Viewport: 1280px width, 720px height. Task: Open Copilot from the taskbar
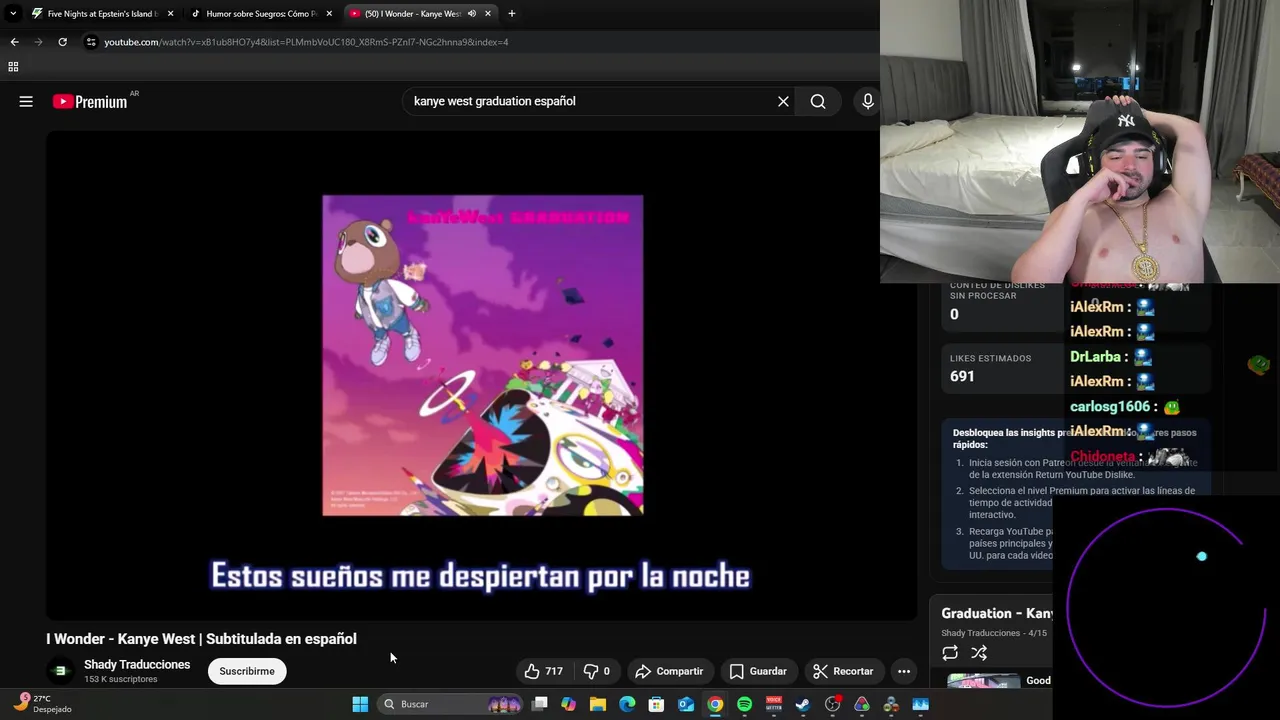[569, 704]
